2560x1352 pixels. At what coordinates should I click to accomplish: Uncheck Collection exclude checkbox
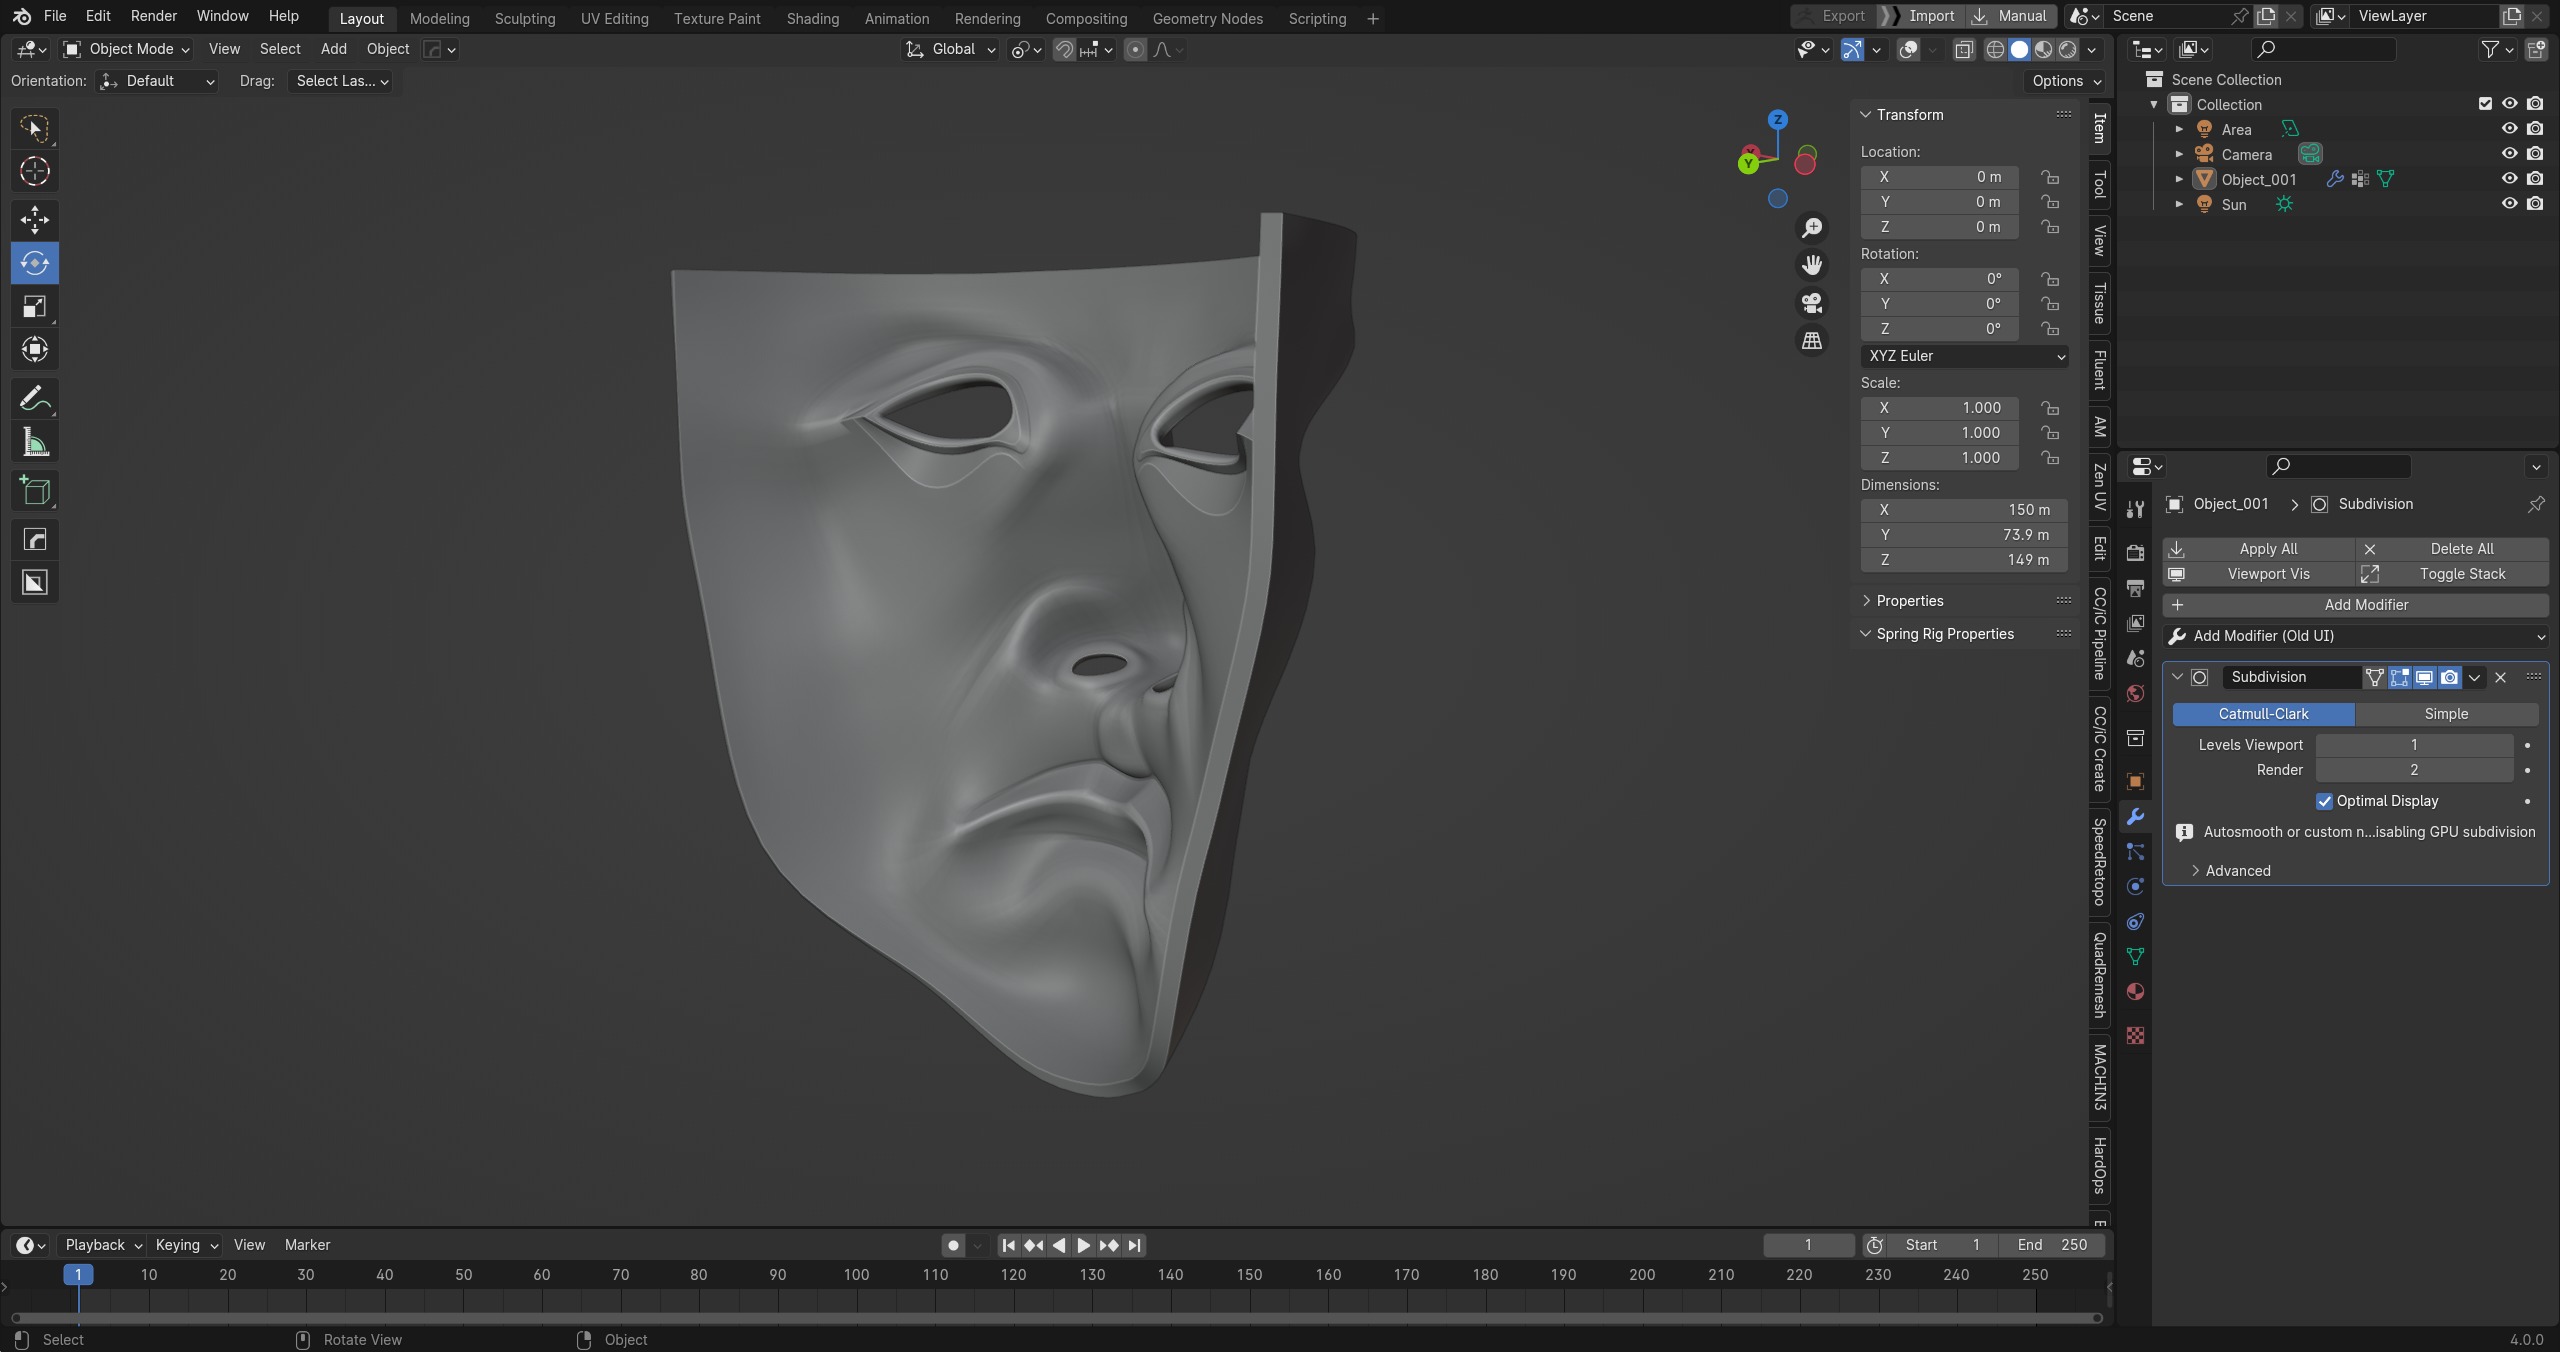(x=2485, y=104)
